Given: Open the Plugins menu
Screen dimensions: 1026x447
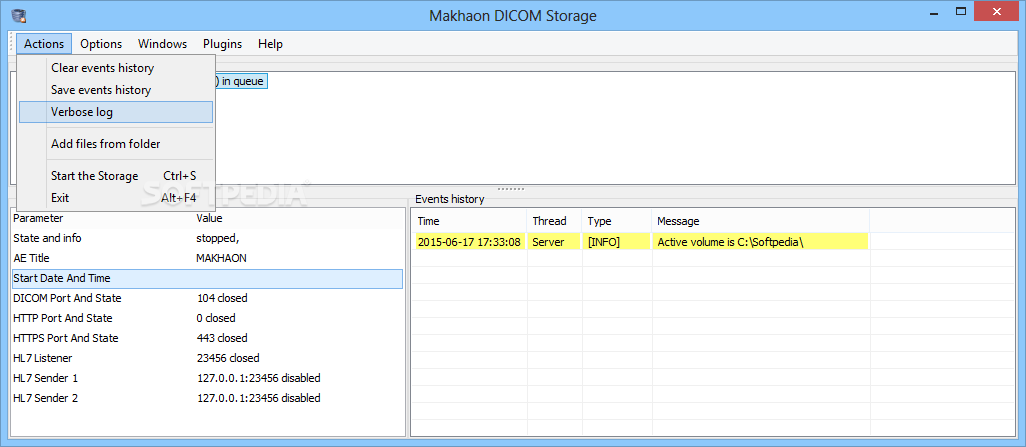Looking at the screenshot, I should coord(222,44).
